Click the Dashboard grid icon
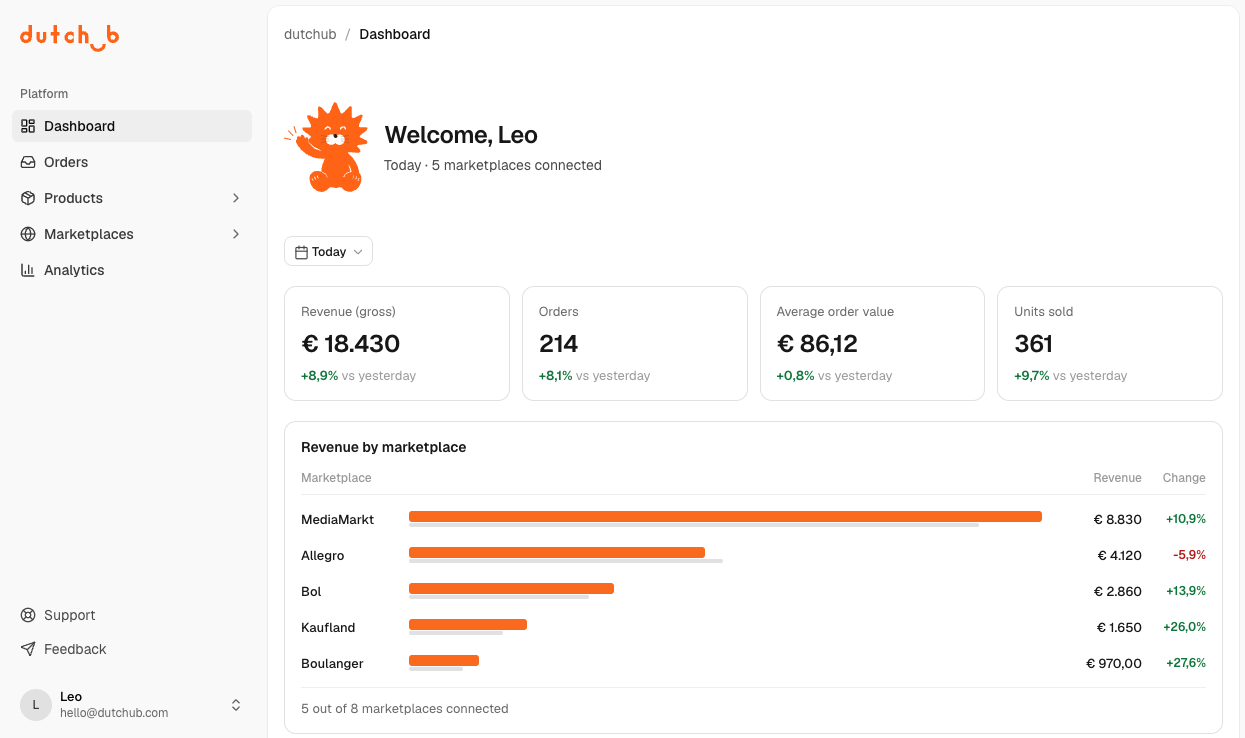1245x738 pixels. tap(28, 126)
